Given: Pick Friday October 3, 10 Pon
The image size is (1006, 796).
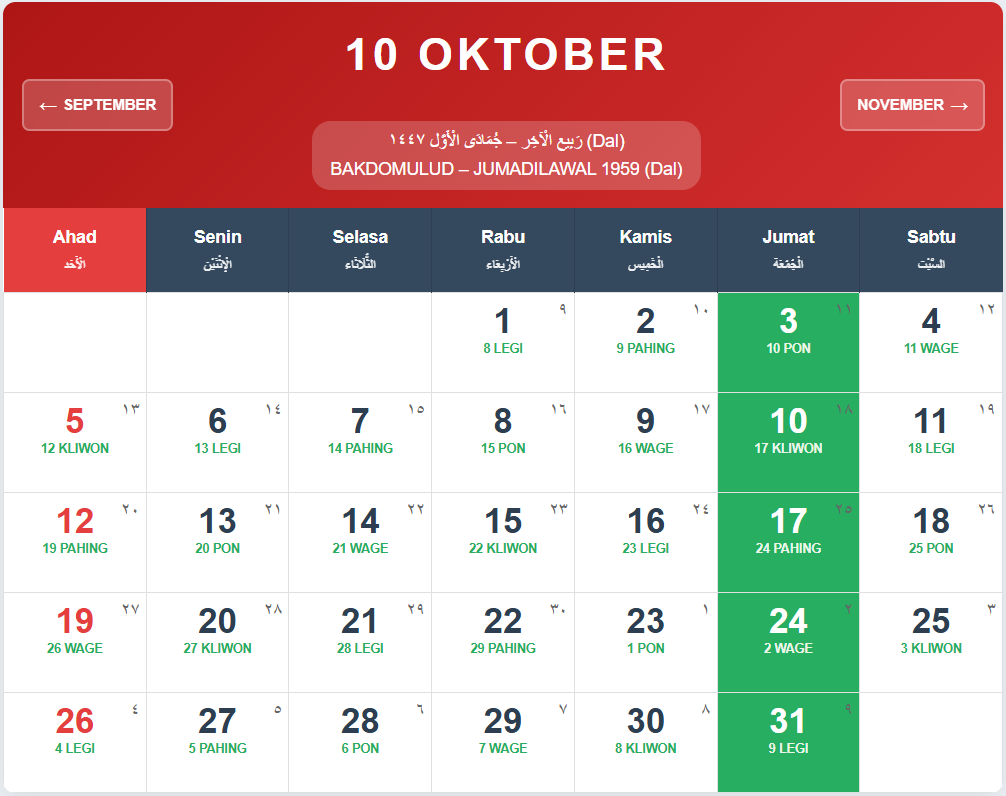Looking at the screenshot, I should [x=788, y=332].
